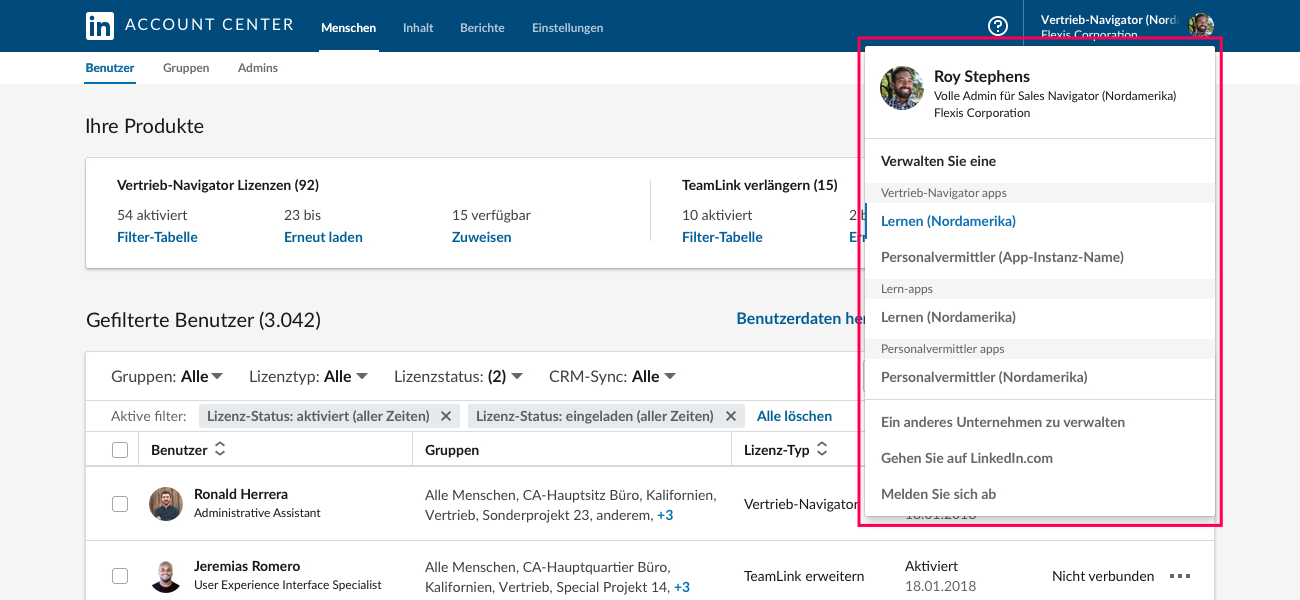1300x600 pixels.
Task: Click Jeremias Romero's profile photo
Action: pyautogui.click(x=166, y=575)
